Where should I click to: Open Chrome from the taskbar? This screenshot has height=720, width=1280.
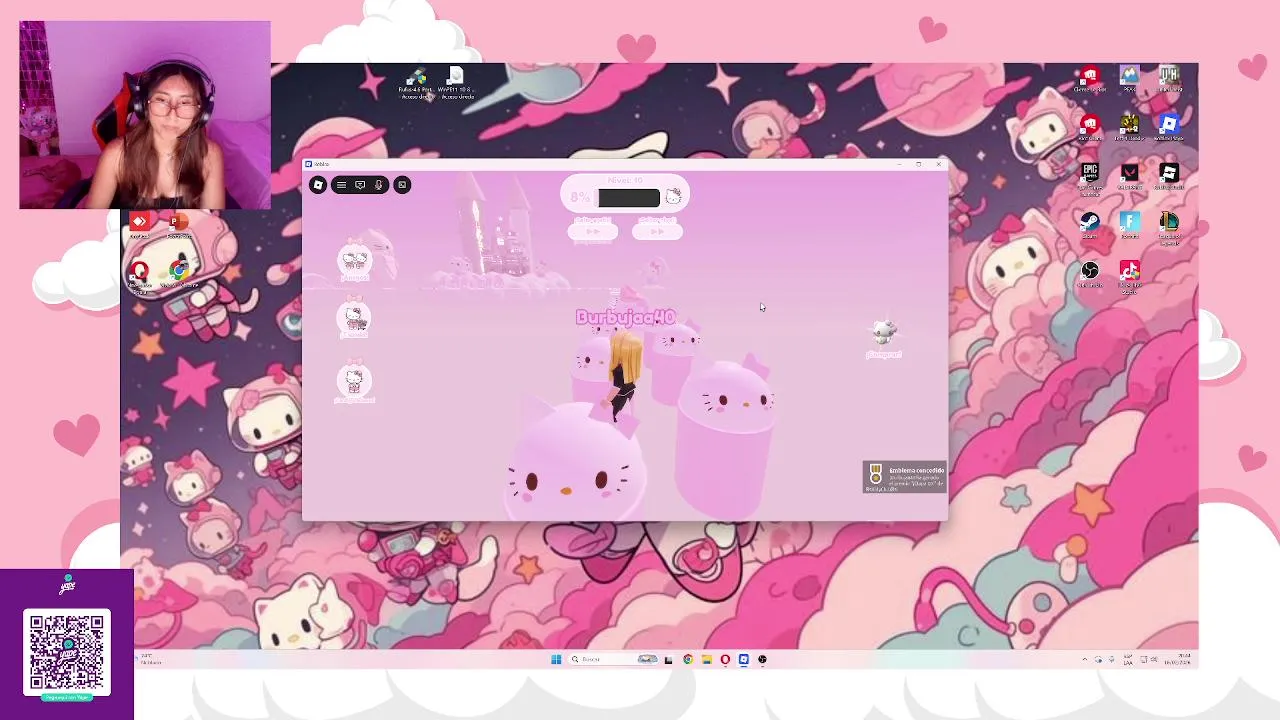[688, 659]
